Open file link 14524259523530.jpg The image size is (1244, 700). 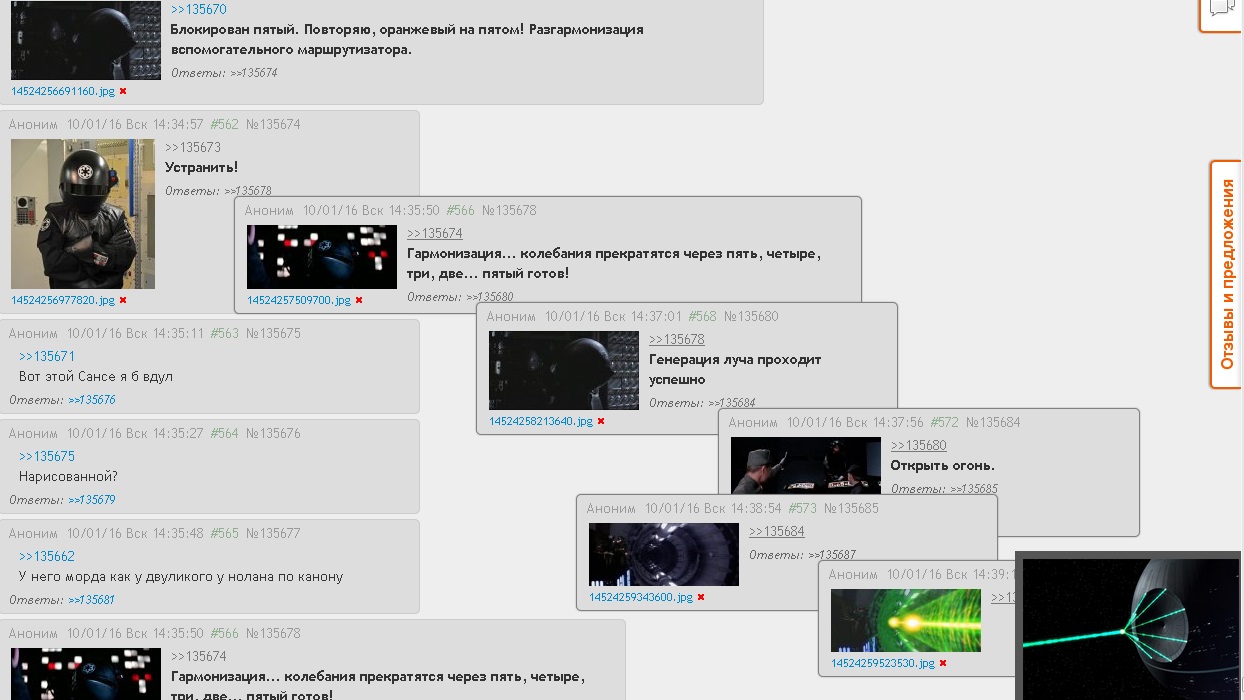point(883,664)
